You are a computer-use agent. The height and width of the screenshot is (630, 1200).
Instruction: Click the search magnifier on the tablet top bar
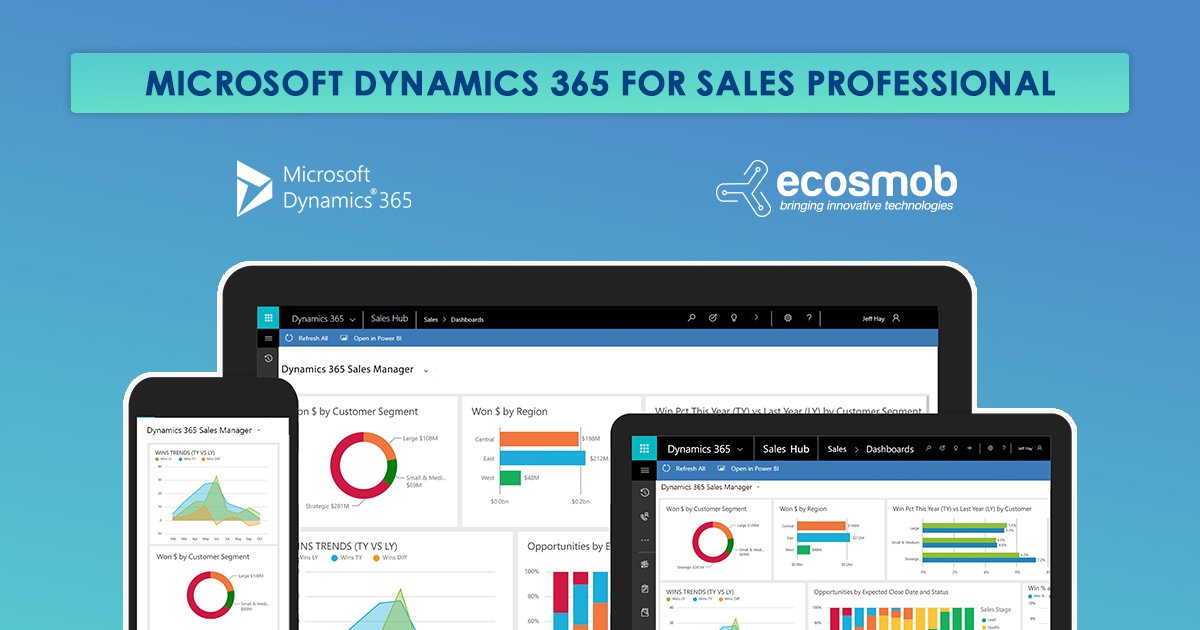929,449
